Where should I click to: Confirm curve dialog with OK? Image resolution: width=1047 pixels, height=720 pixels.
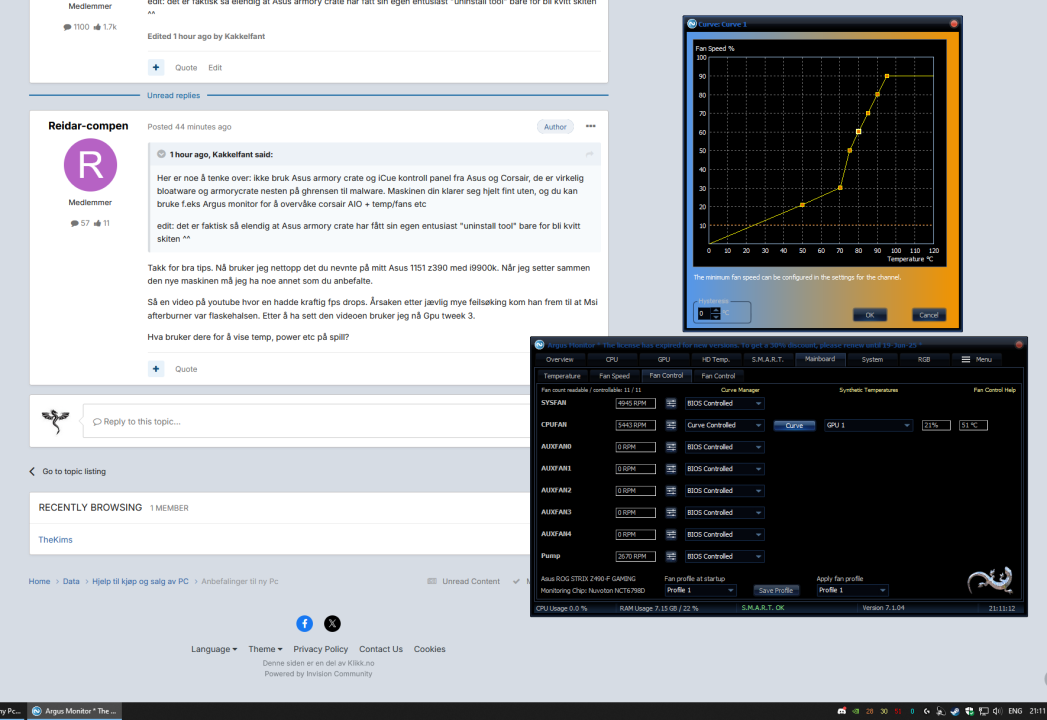[x=869, y=315]
